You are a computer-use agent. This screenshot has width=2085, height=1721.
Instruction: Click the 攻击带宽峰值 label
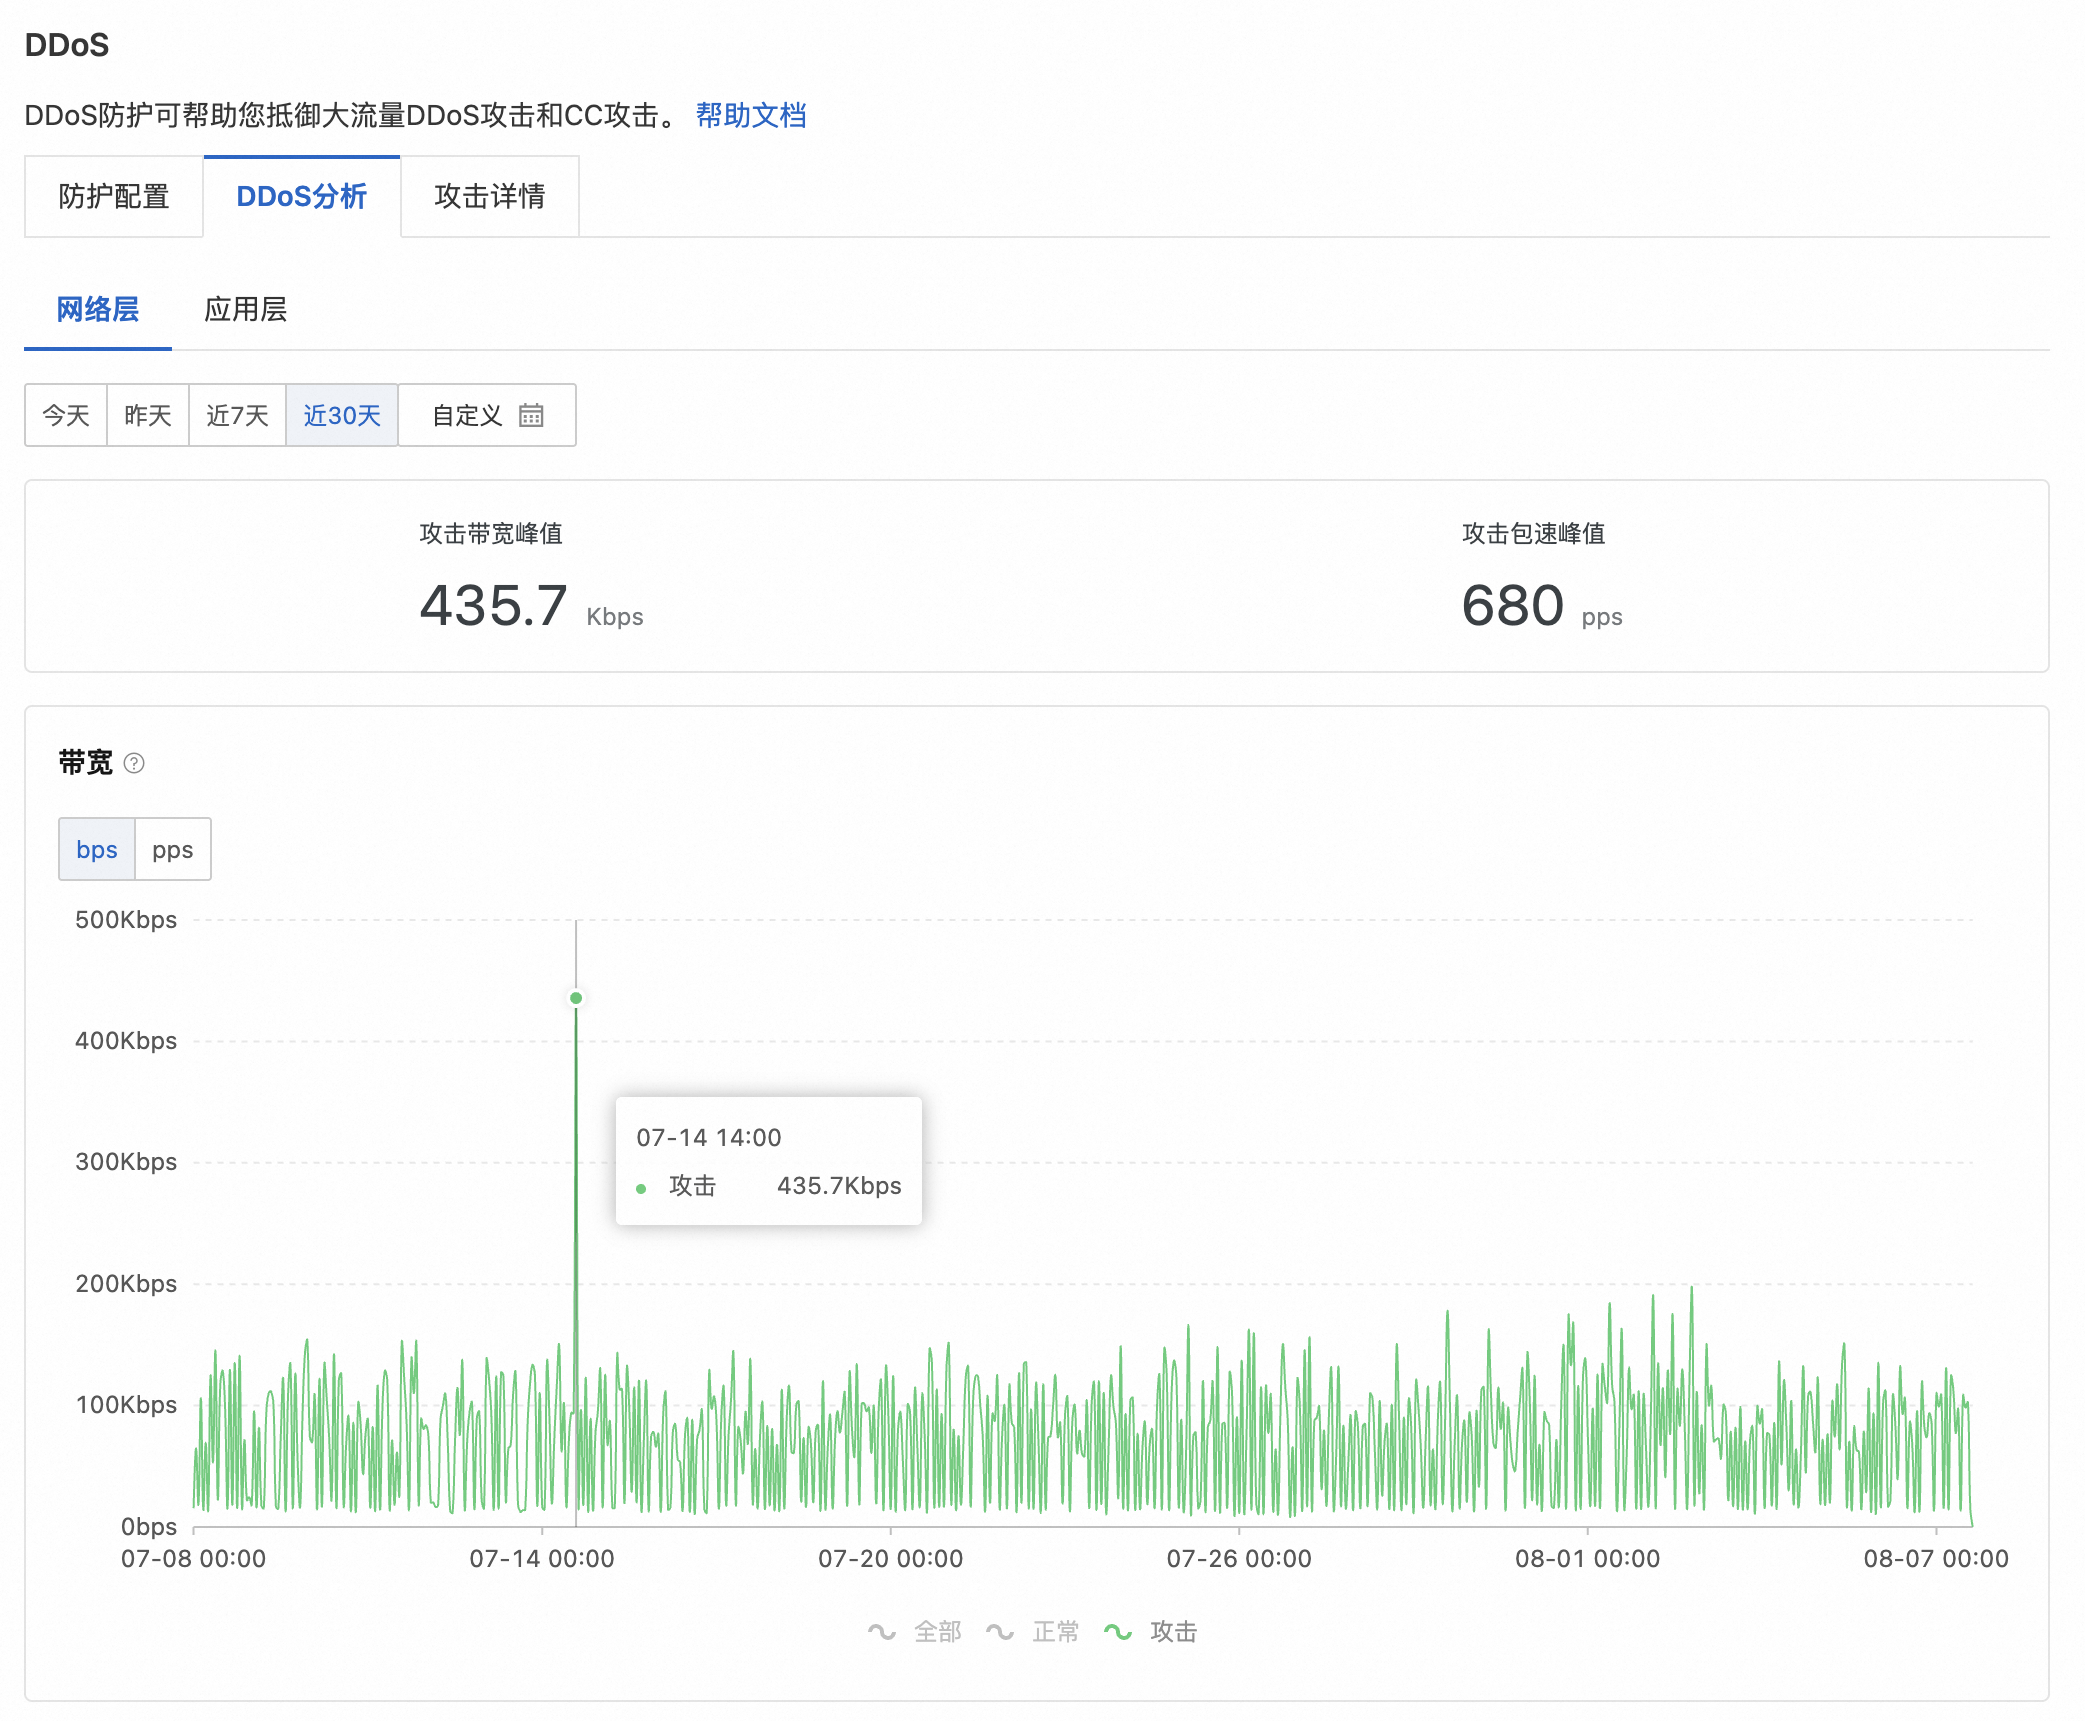[x=491, y=533]
